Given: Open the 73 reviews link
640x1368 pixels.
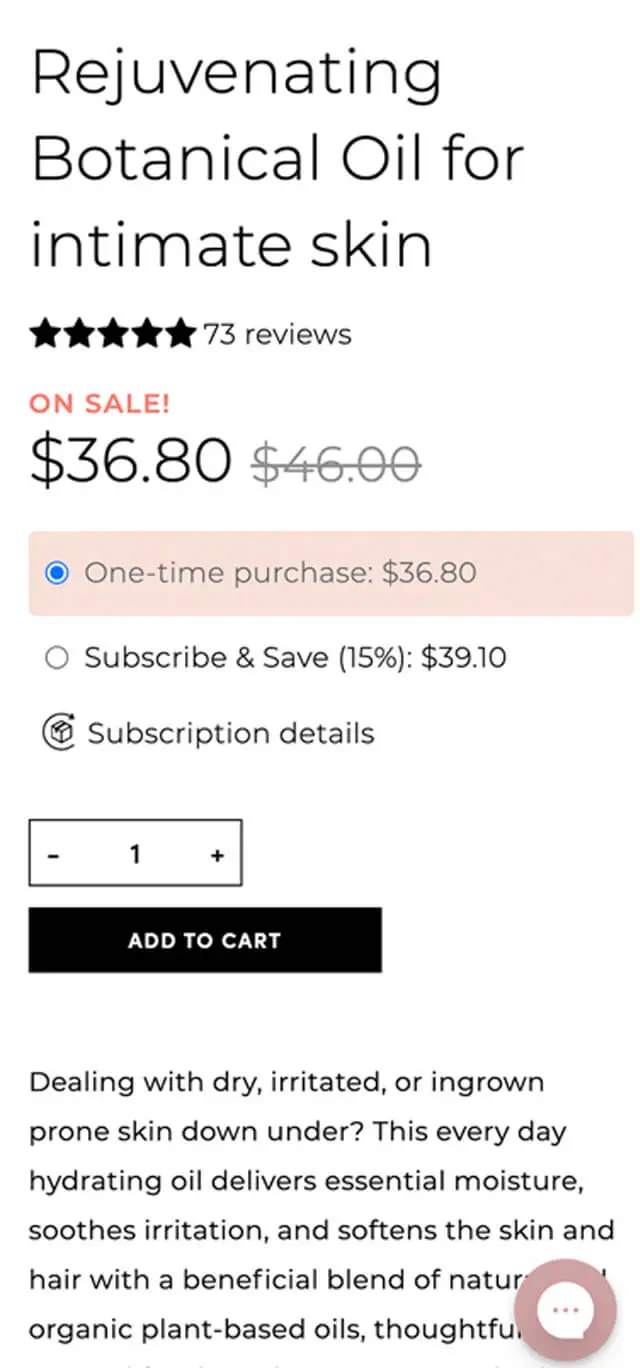Looking at the screenshot, I should (x=276, y=334).
